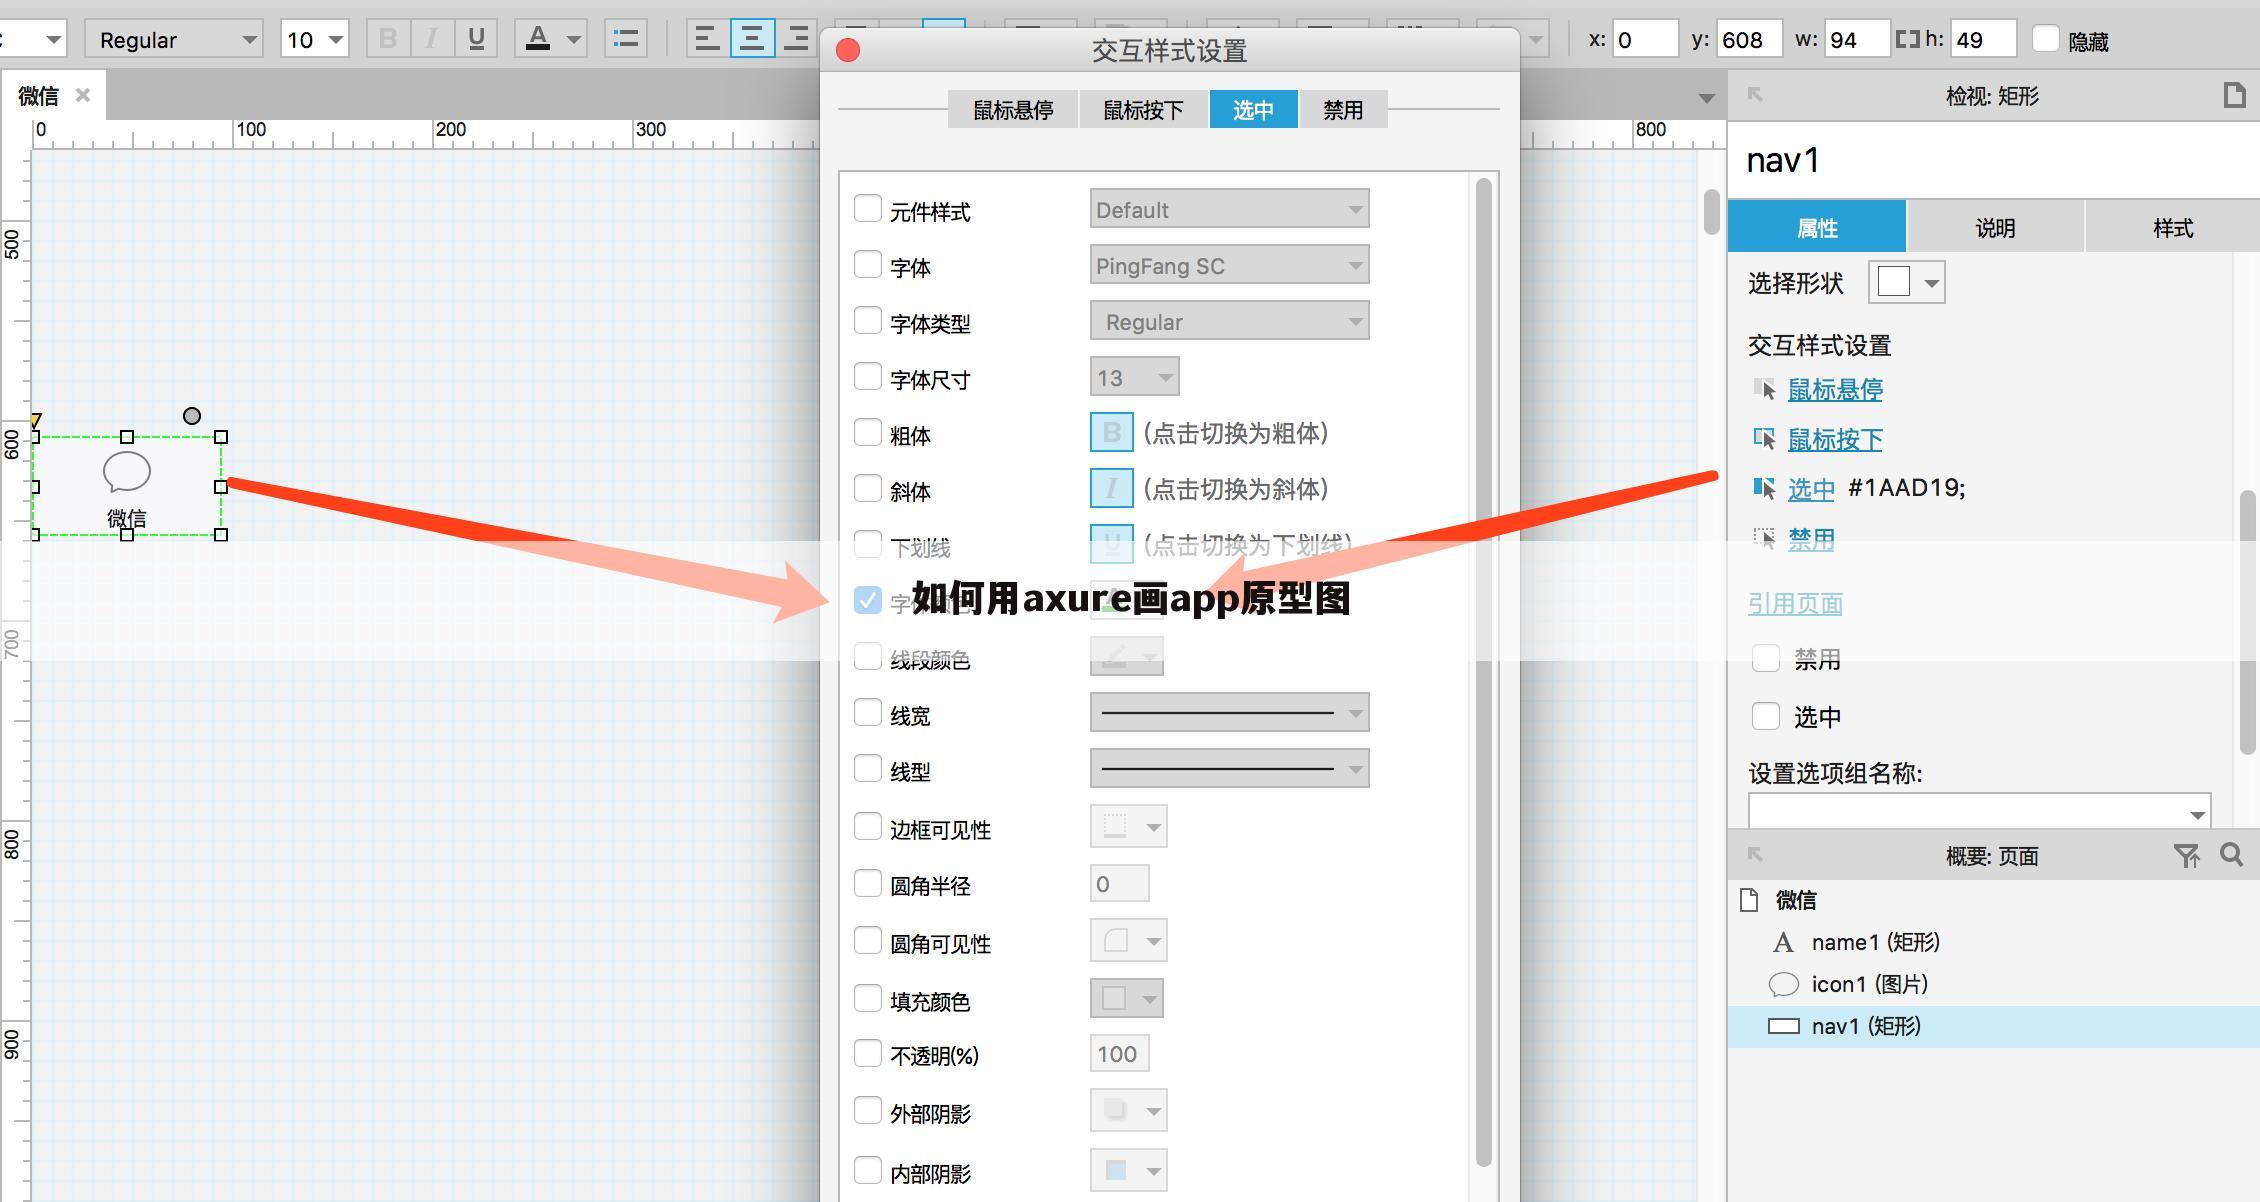
Task: Check the 线宽 checkbox
Action: tap(868, 713)
